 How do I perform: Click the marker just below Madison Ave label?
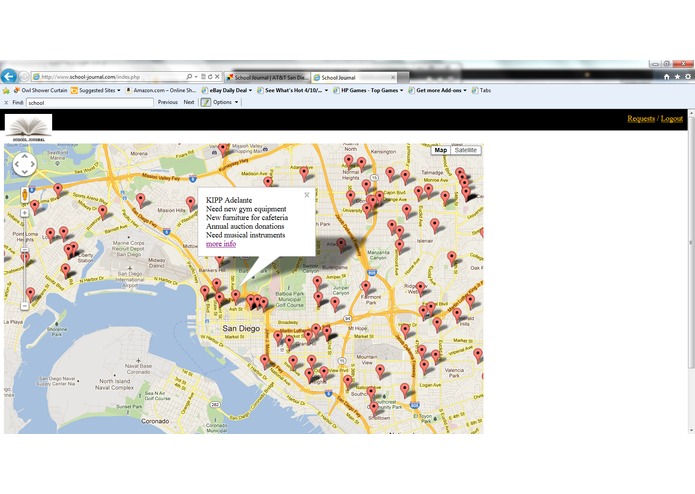pos(268,183)
